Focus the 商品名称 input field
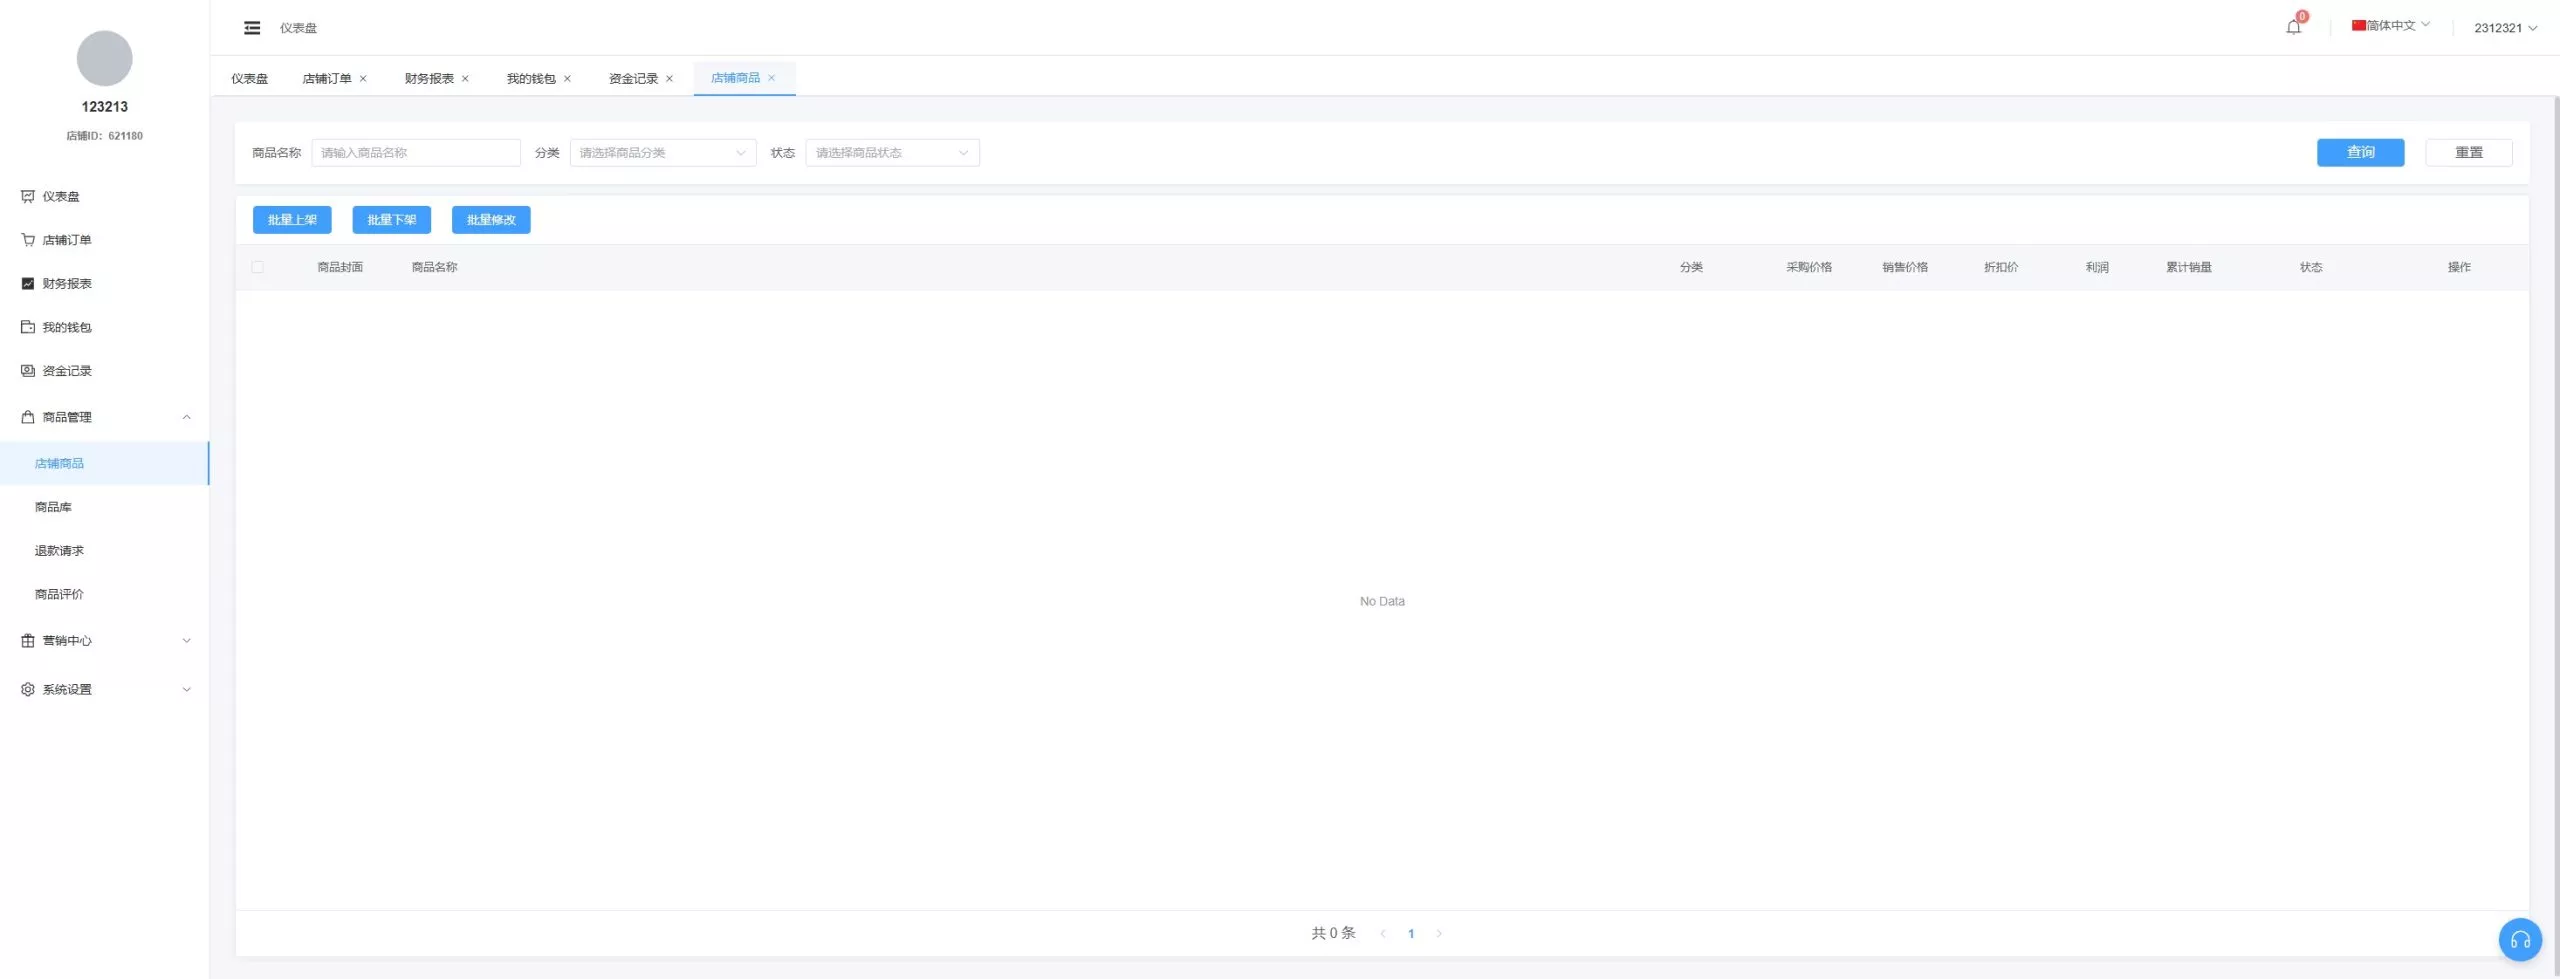2560x979 pixels. coord(415,153)
